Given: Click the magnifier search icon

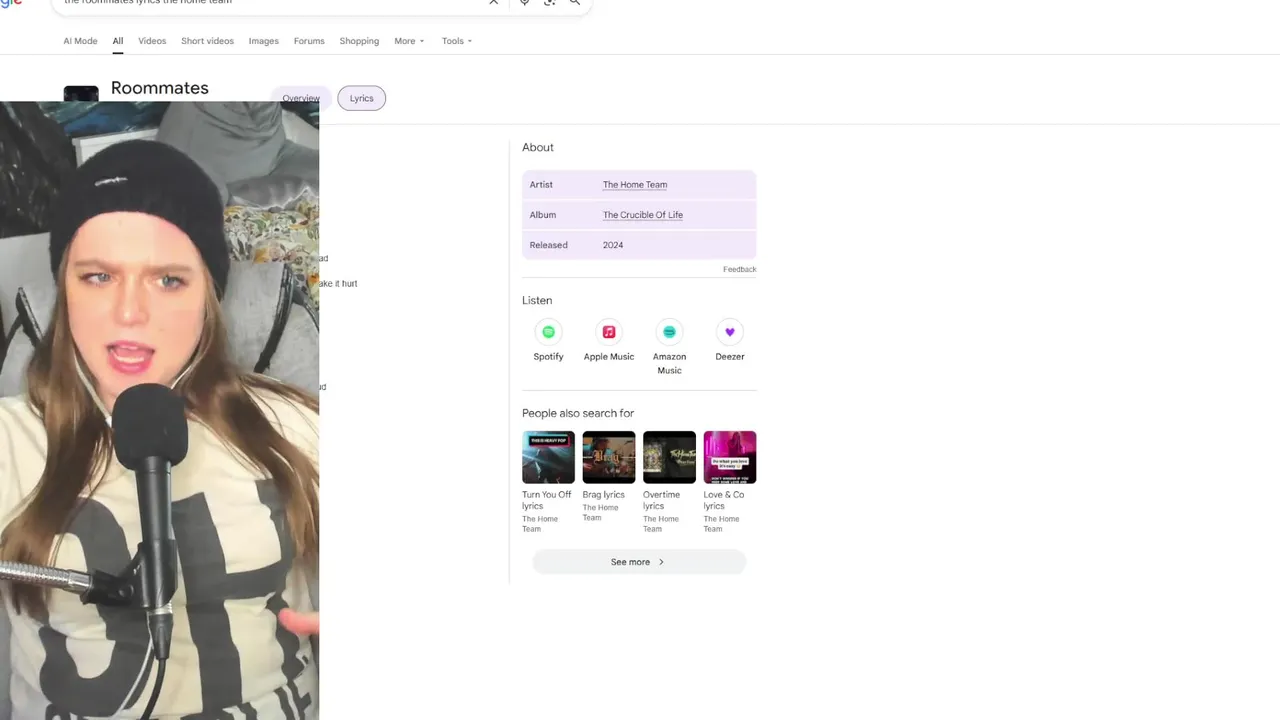Looking at the screenshot, I should pos(575,2).
